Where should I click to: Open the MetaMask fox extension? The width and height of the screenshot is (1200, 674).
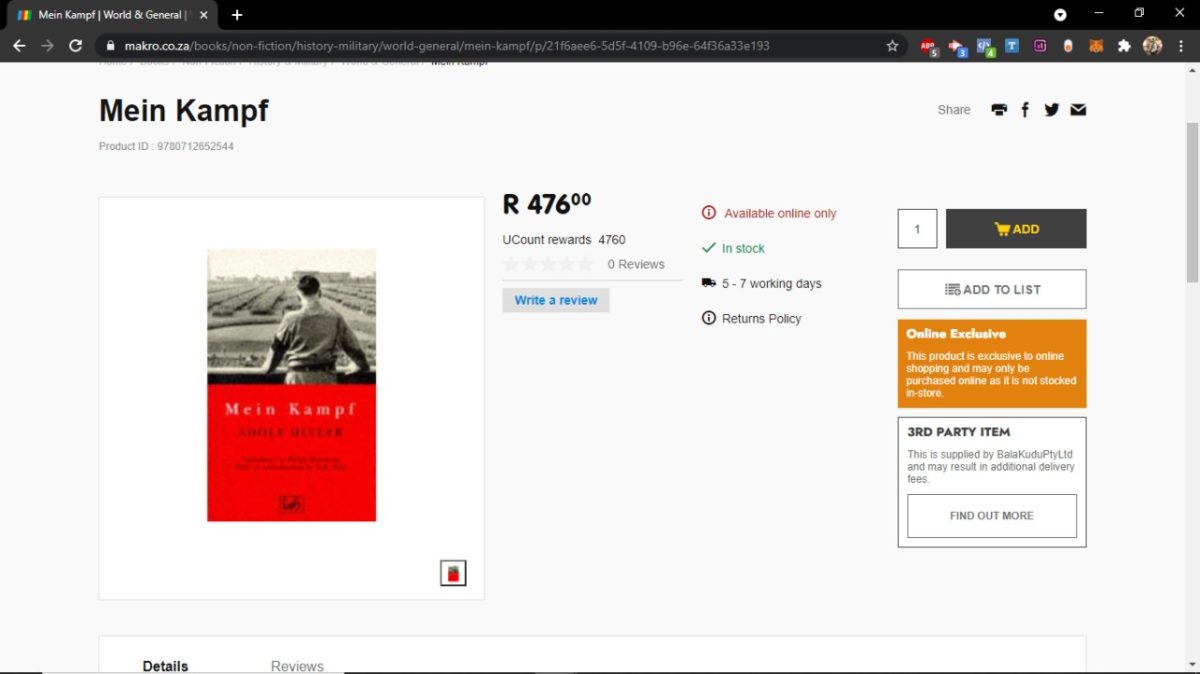pyautogui.click(x=1096, y=46)
